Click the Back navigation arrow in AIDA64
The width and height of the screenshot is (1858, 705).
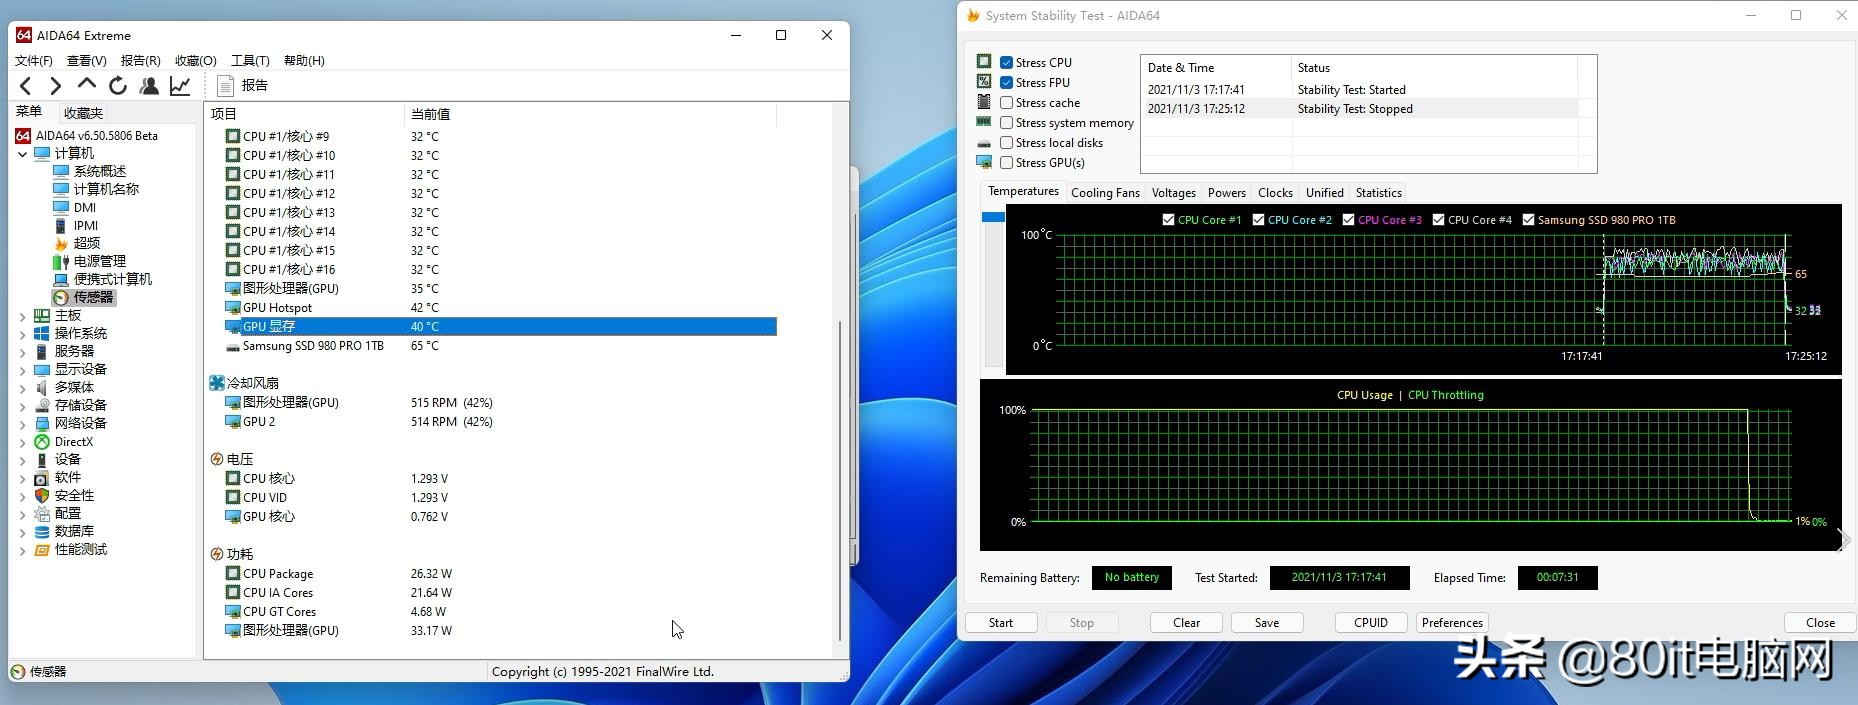point(26,86)
